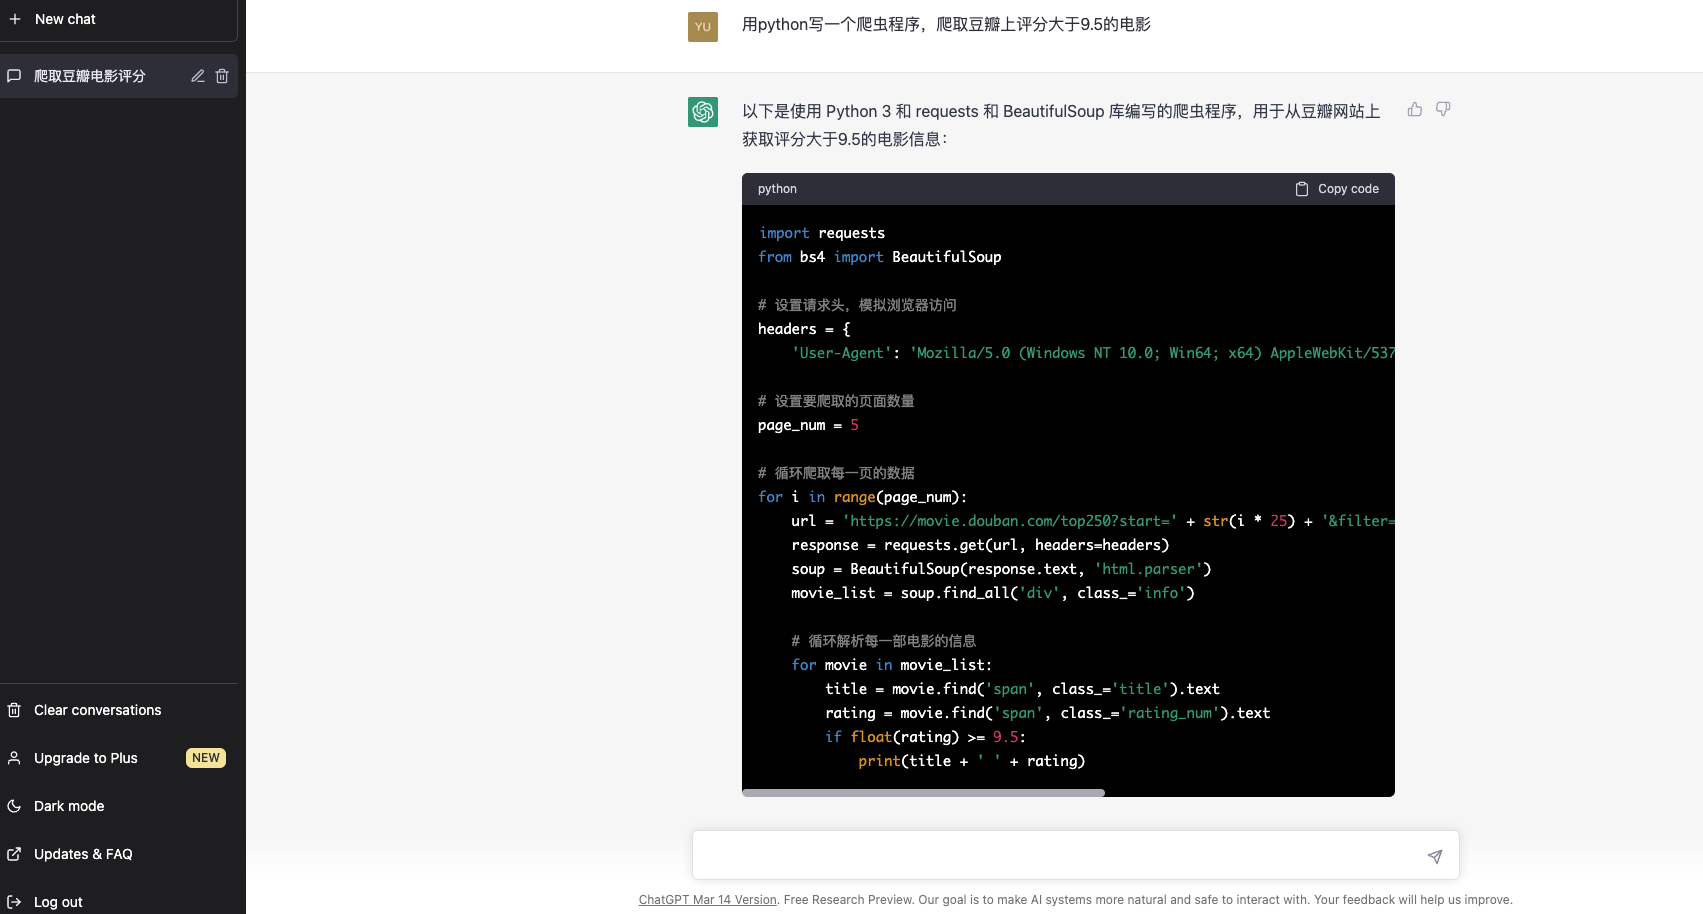Click the 'for i in range(page_num):' line

coord(862,497)
